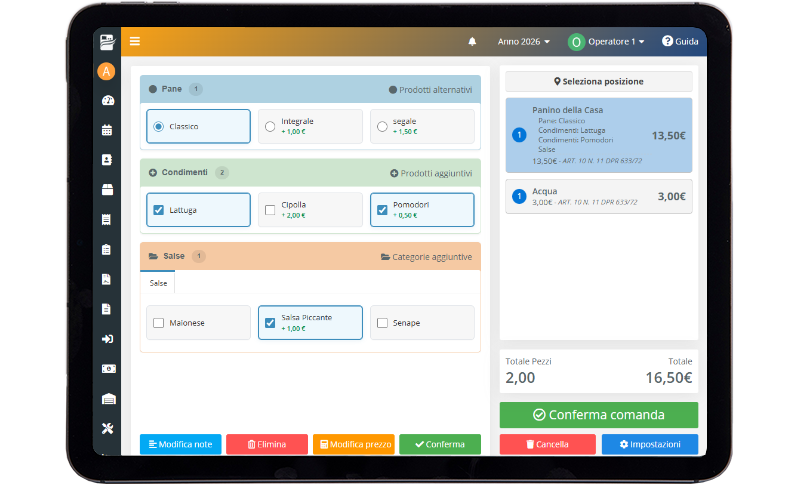Click the 3,00€ price of Acqua

[671, 196]
